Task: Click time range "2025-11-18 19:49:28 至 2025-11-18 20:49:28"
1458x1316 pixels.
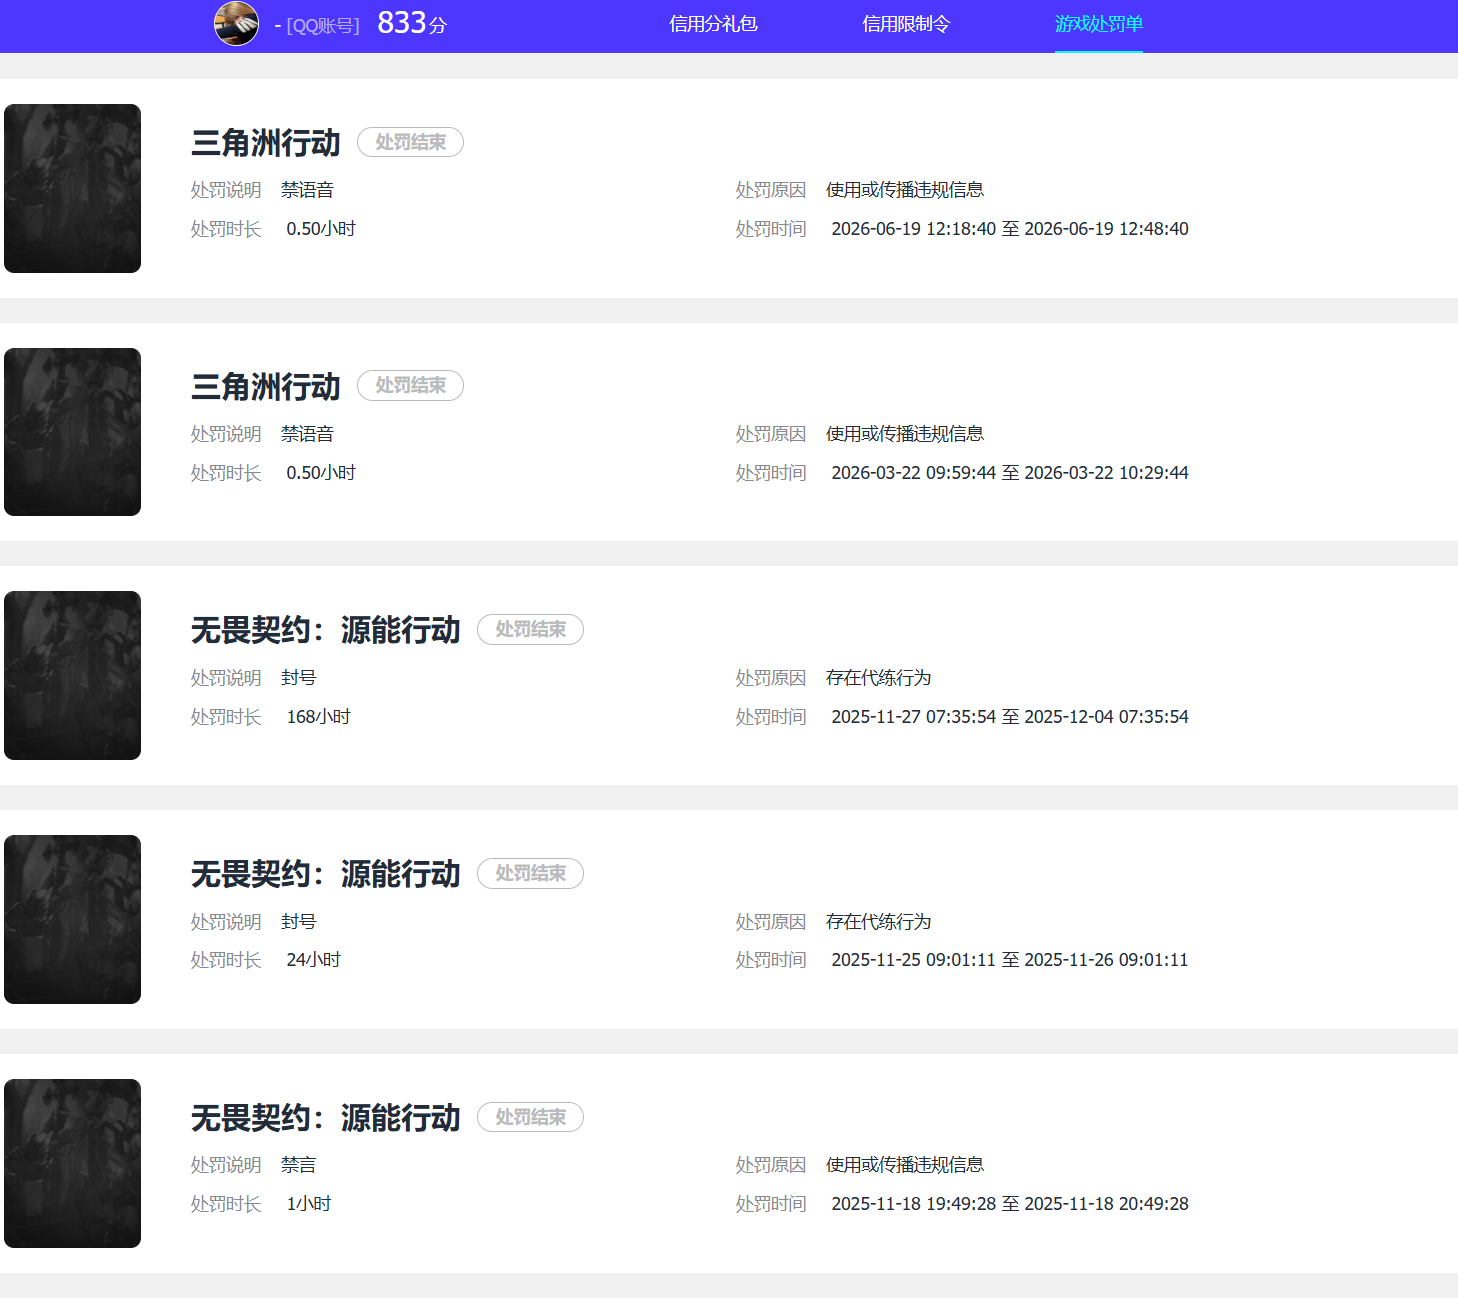Action: point(1010,1204)
